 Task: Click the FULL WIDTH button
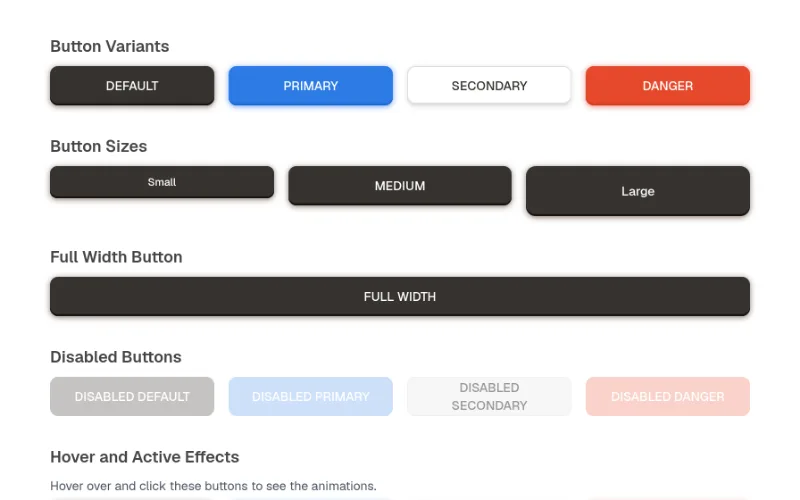pos(400,296)
